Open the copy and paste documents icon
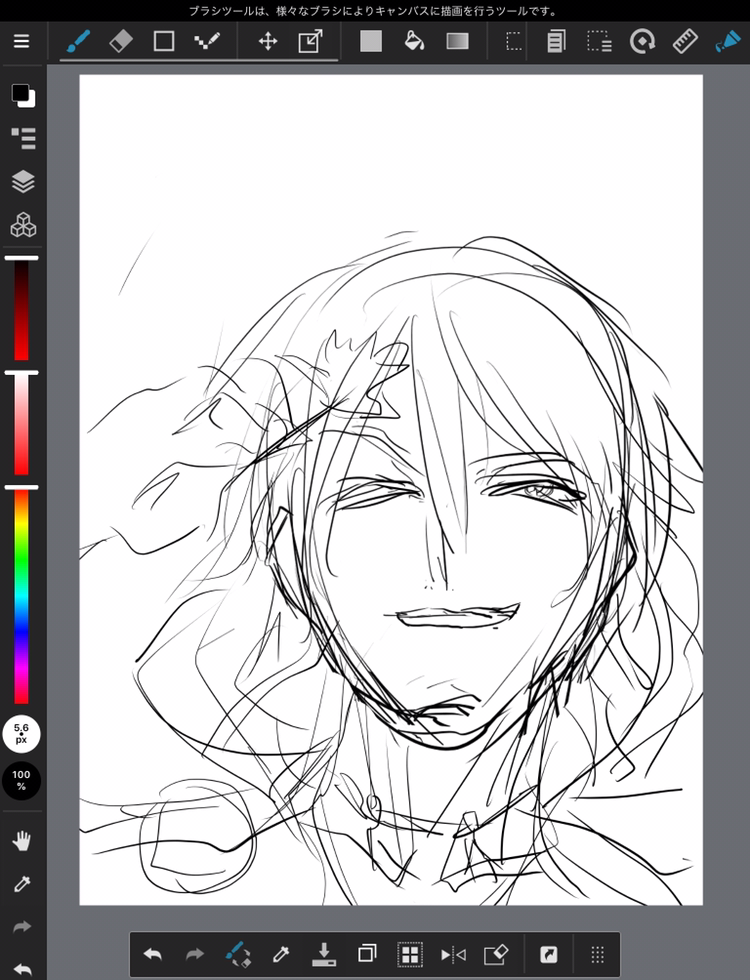Viewport: 750px width, 980px height. (556, 41)
